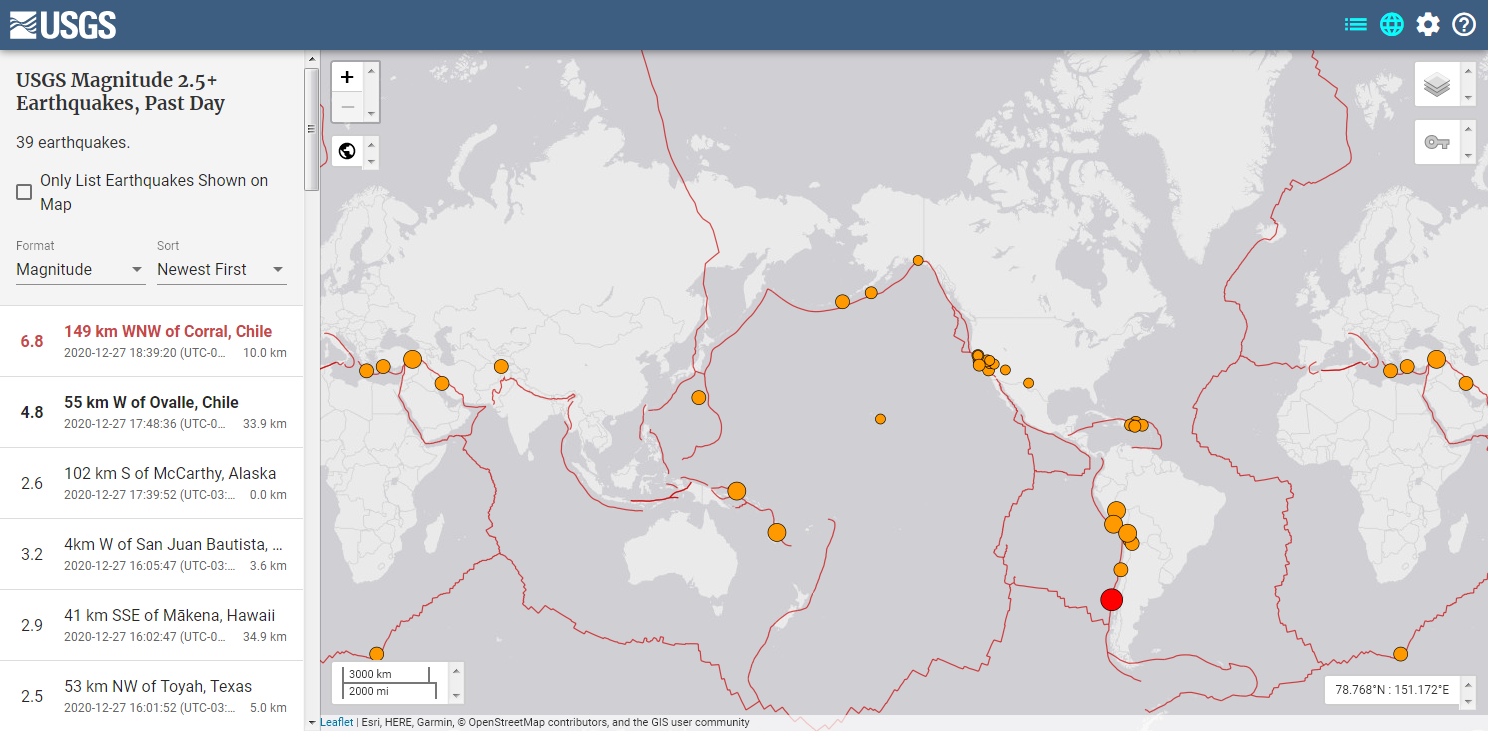
Task: Open the map layers control
Action: pyautogui.click(x=1437, y=84)
